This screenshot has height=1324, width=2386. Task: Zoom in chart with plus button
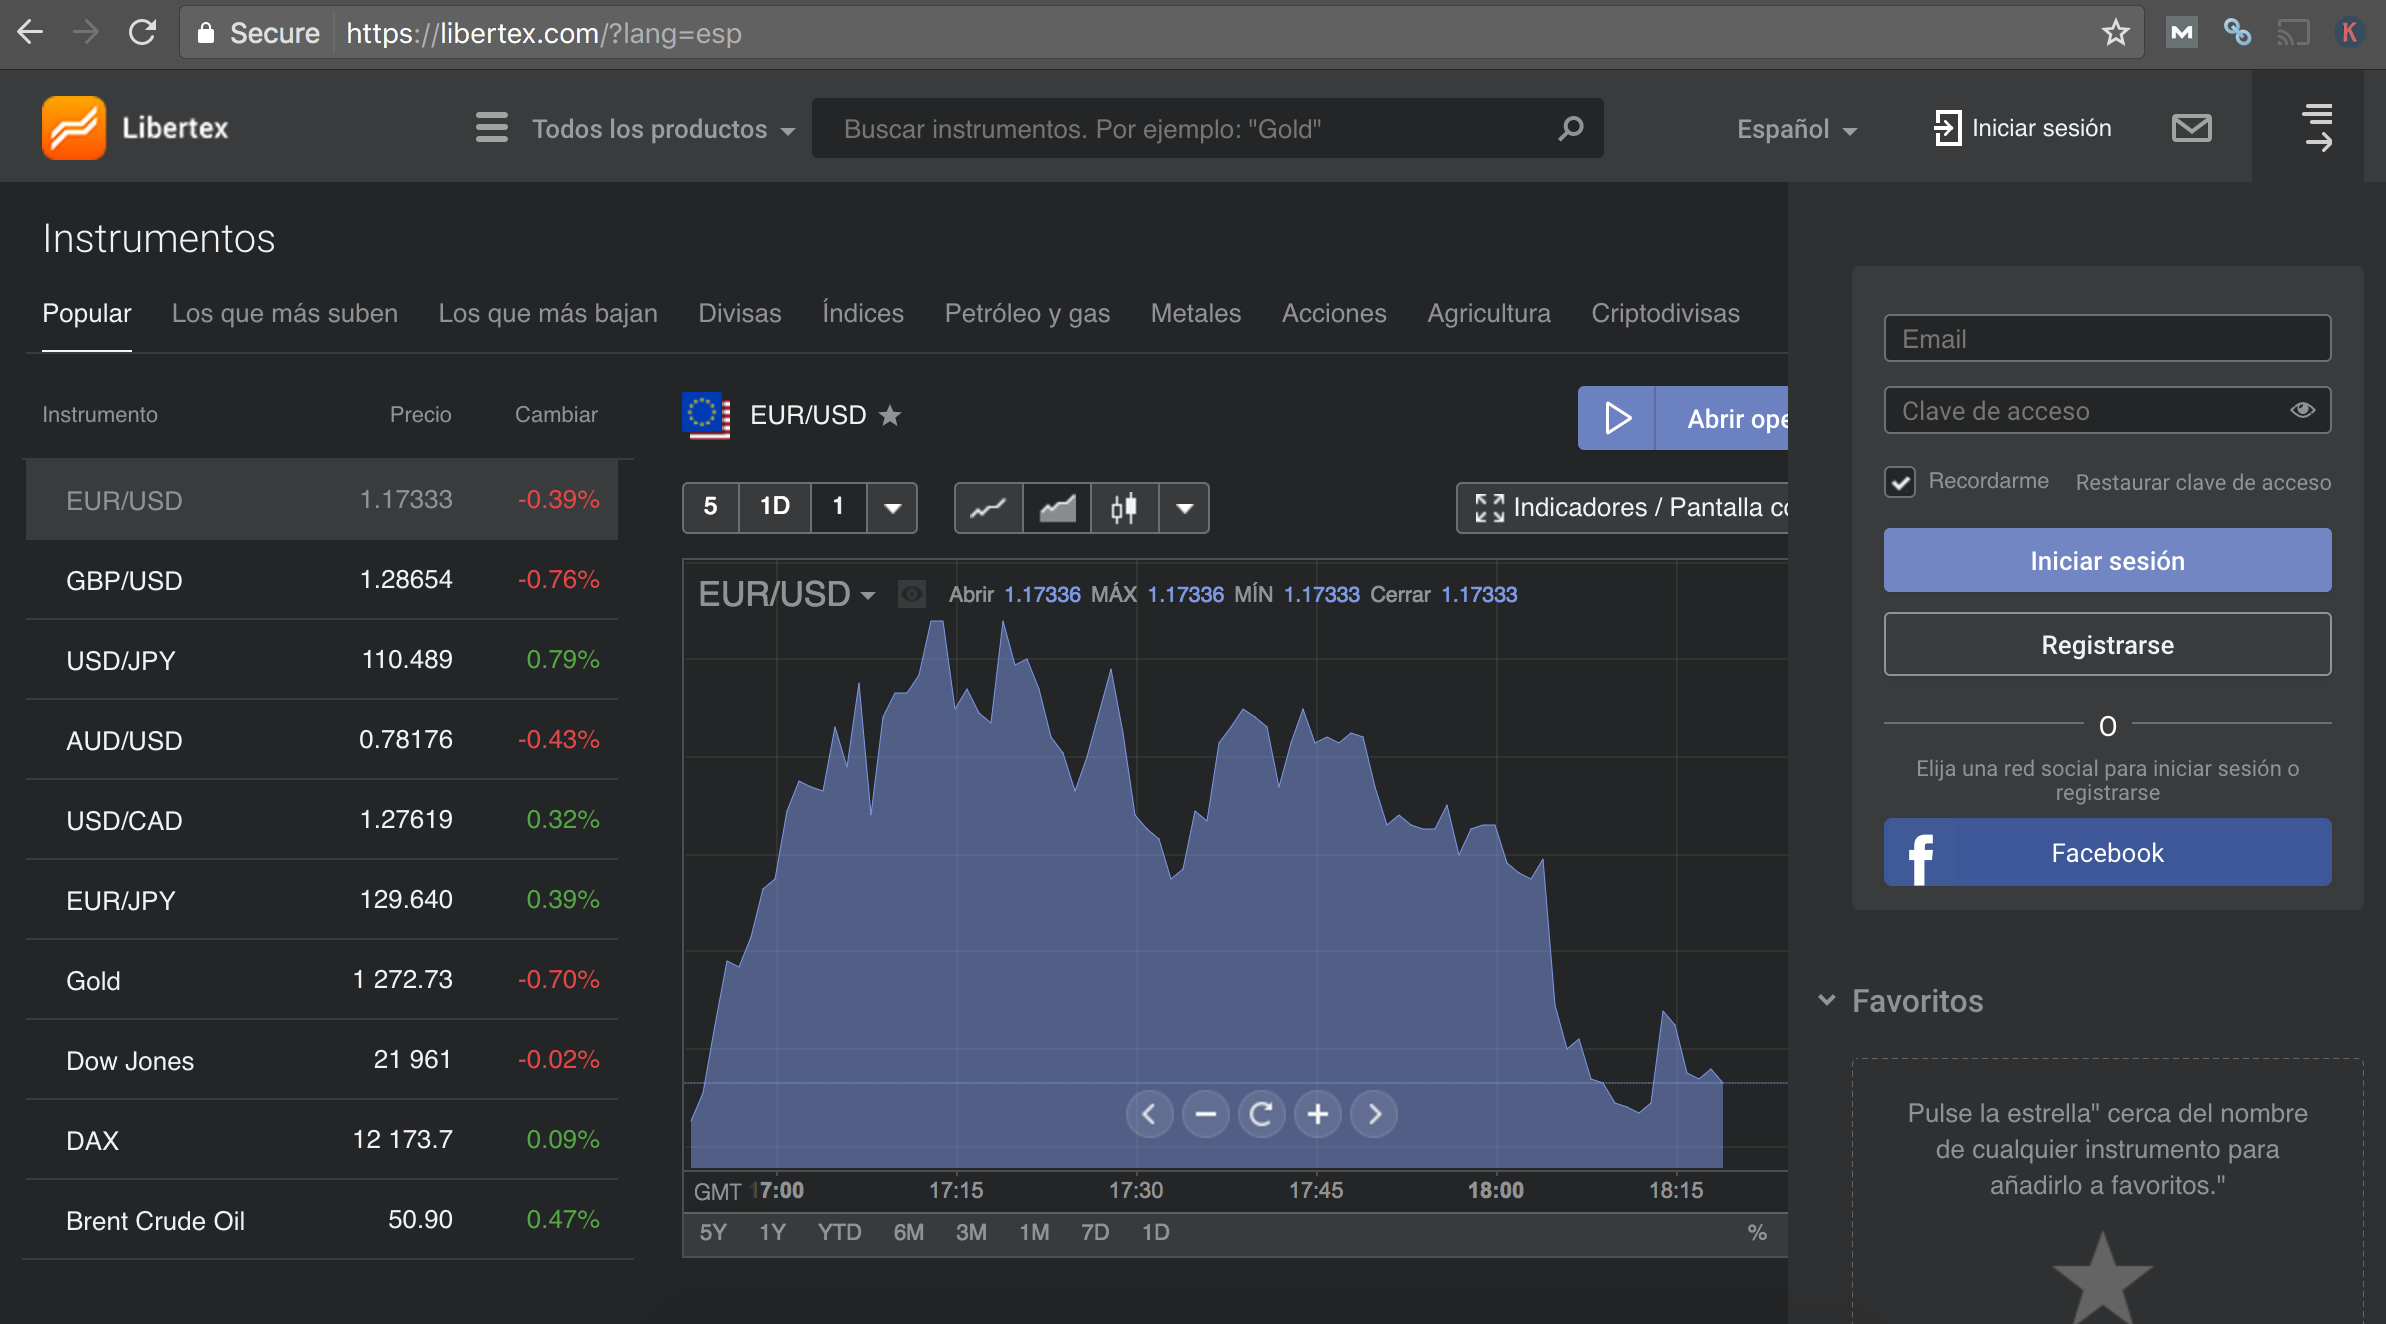click(1318, 1113)
